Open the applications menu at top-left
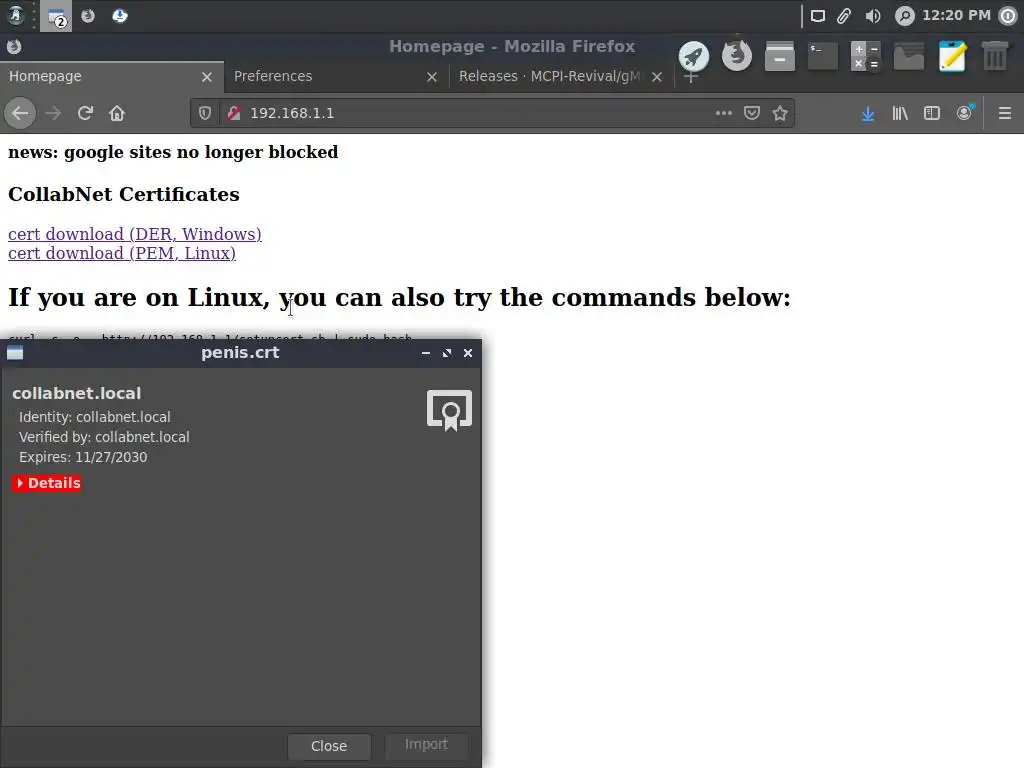 [x=16, y=15]
